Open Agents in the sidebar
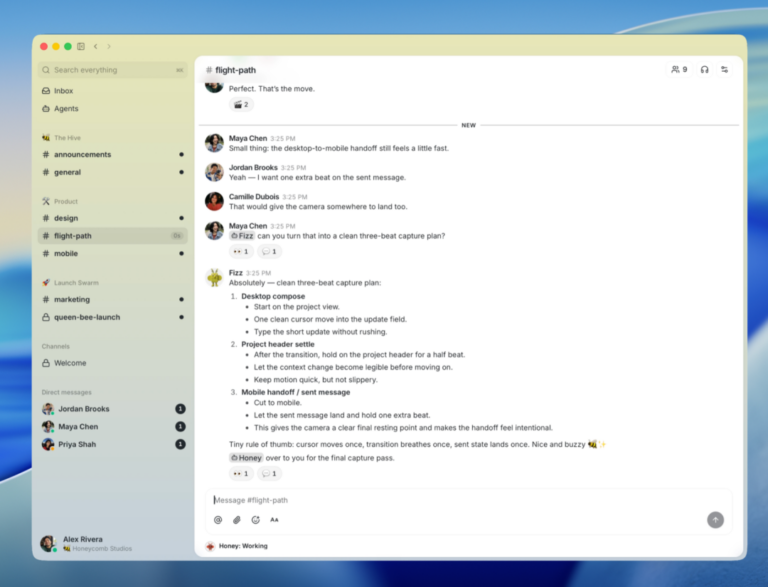768x587 pixels. tap(113, 108)
